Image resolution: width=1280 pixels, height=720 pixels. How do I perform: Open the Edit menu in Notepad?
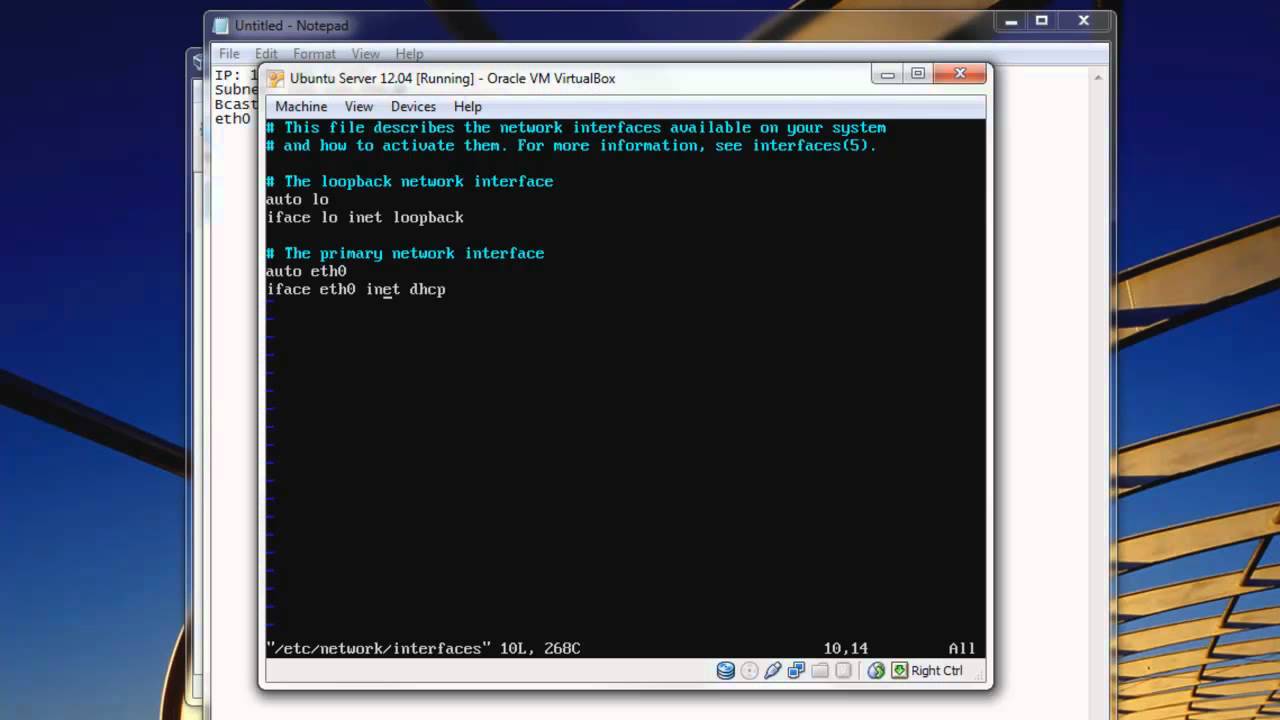(x=266, y=54)
